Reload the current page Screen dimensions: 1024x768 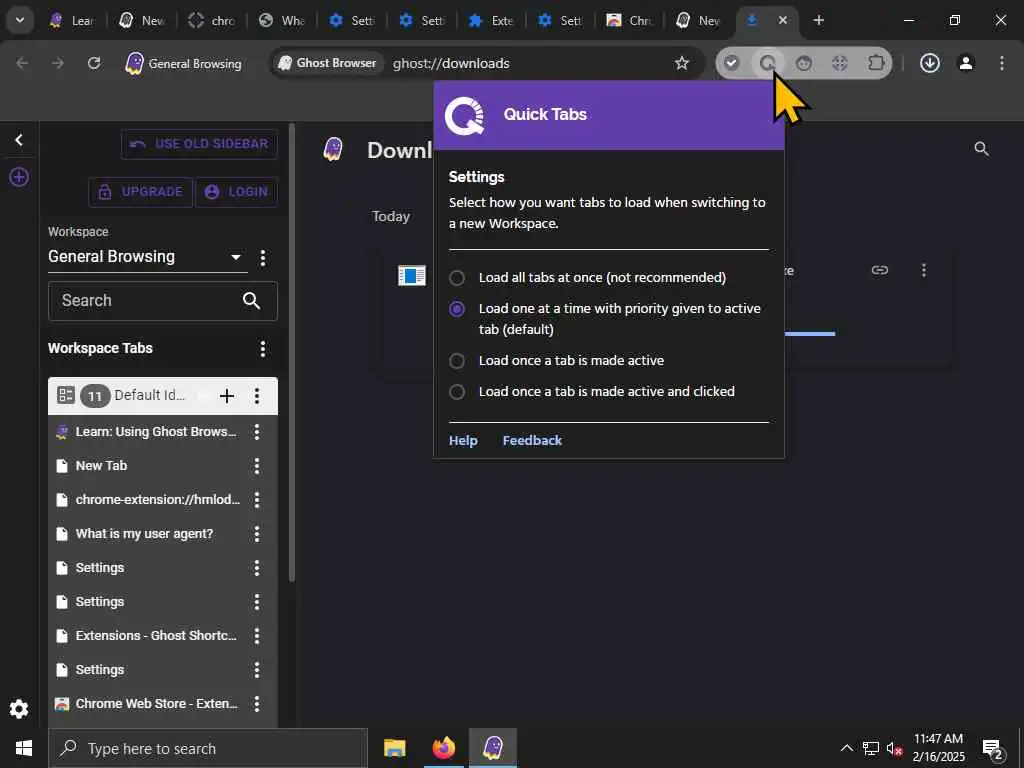tap(94, 63)
